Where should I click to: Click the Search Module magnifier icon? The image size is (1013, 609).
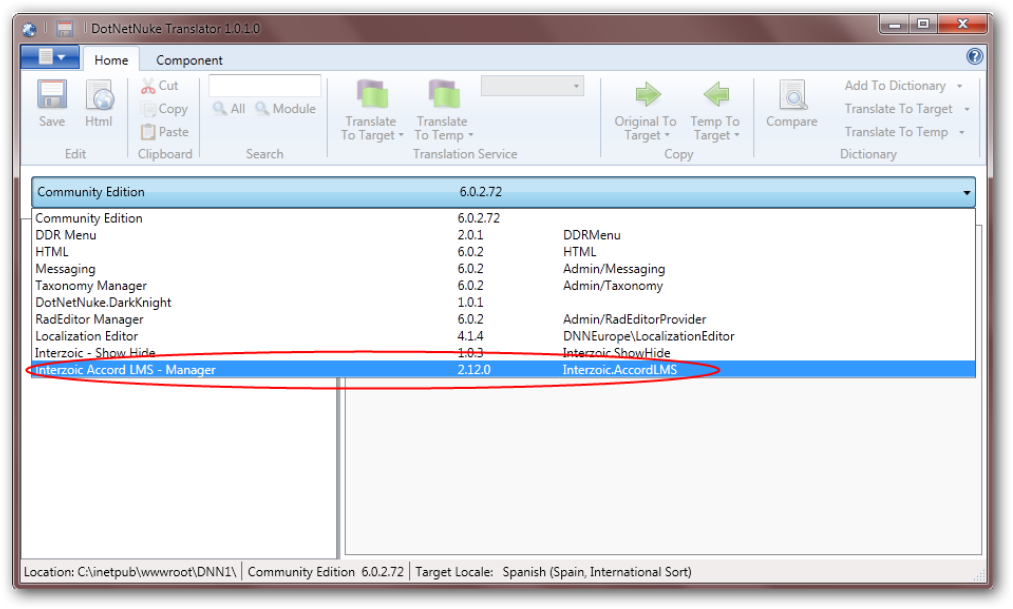[262, 108]
